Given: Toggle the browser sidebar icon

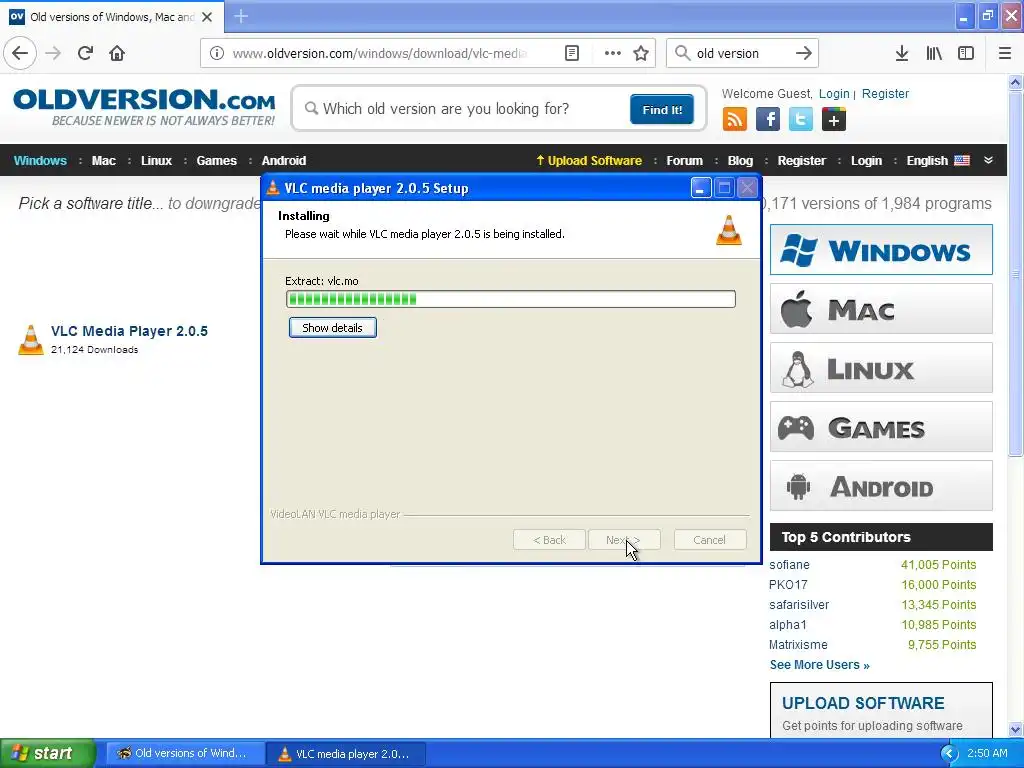Looking at the screenshot, I should 966,53.
